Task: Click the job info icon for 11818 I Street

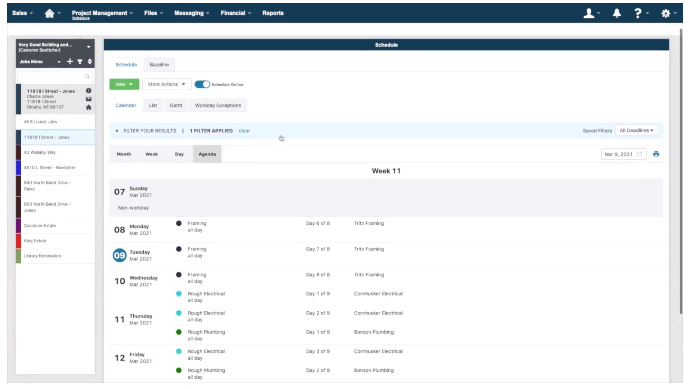Action: pyautogui.click(x=88, y=91)
